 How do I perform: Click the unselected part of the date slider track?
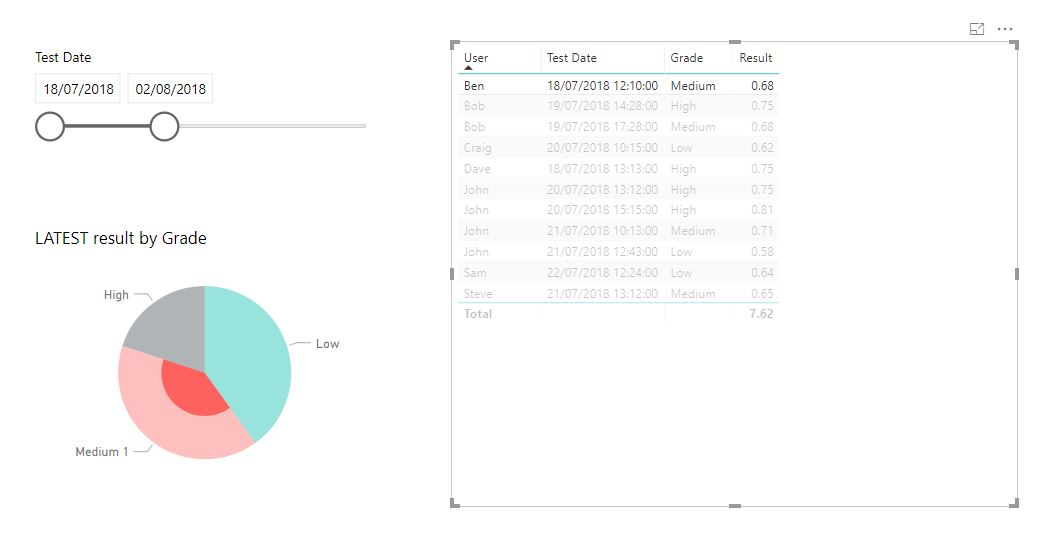(x=272, y=126)
